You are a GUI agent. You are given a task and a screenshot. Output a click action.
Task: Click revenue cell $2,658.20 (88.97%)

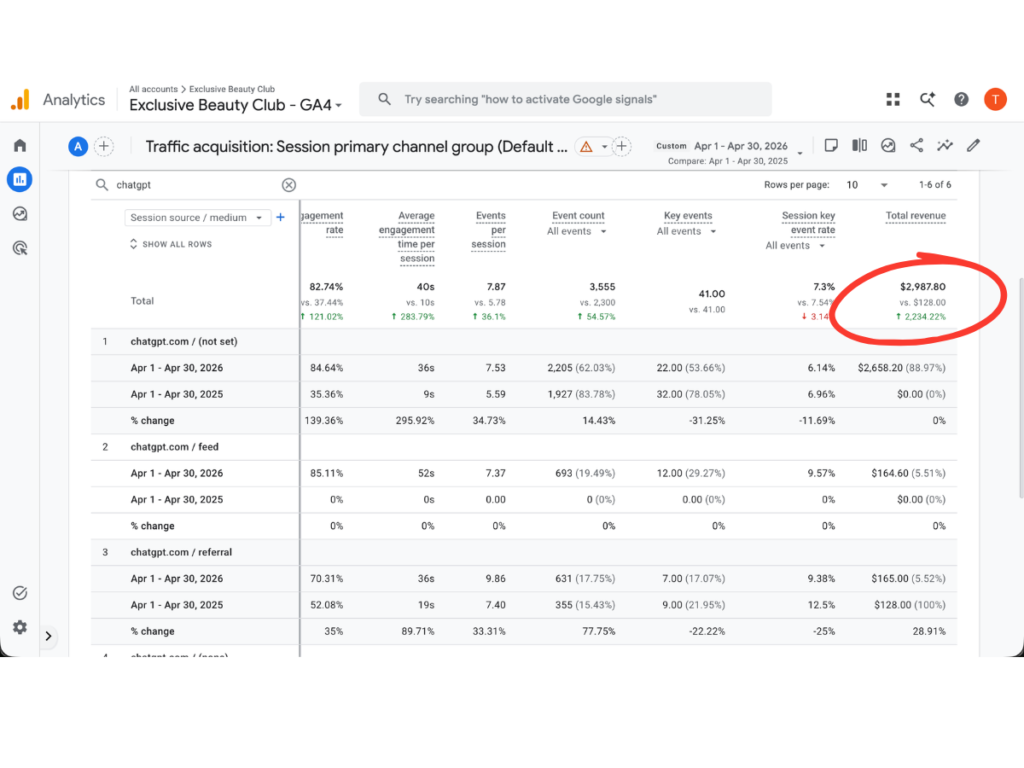[902, 368]
